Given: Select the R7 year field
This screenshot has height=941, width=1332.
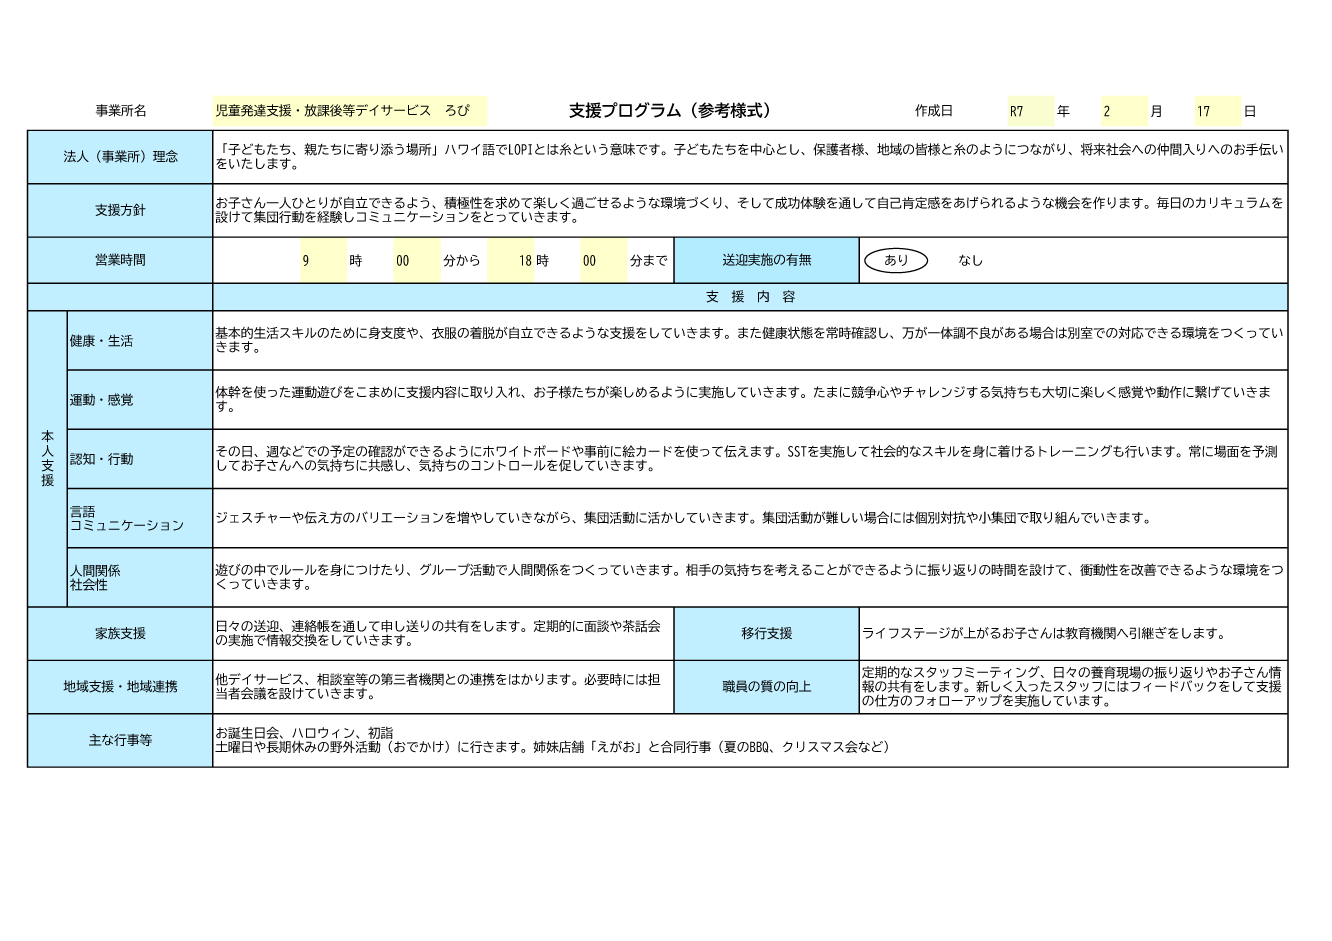Looking at the screenshot, I should [x=1030, y=111].
